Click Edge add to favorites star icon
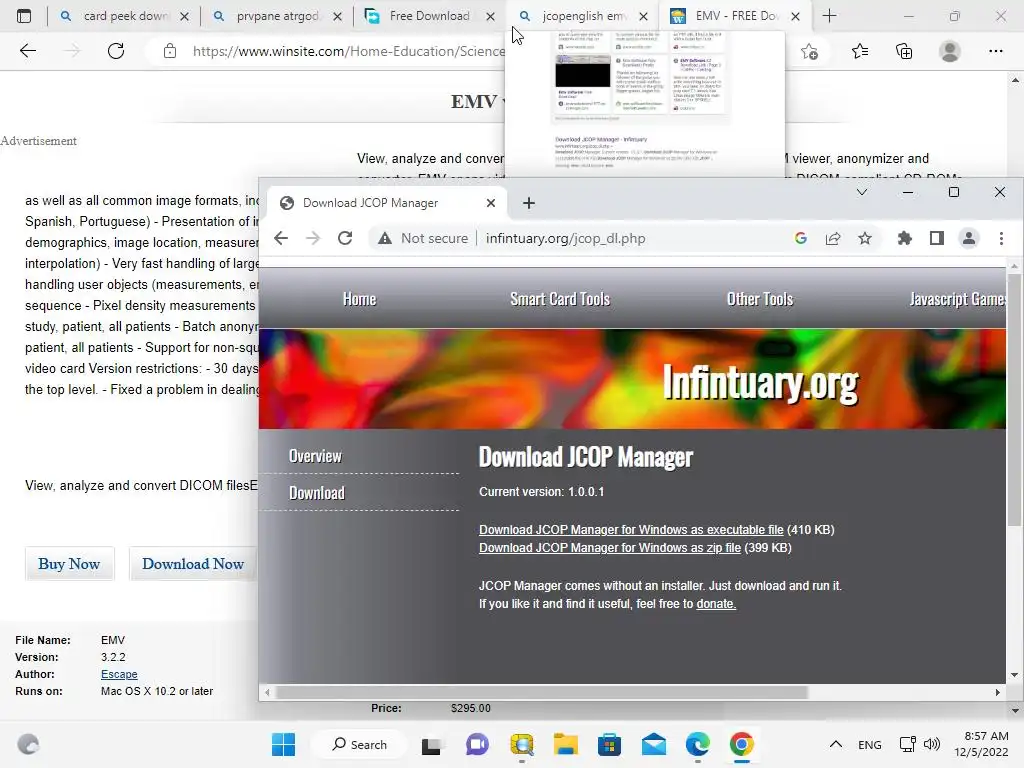The height and width of the screenshot is (768, 1024). point(809,51)
